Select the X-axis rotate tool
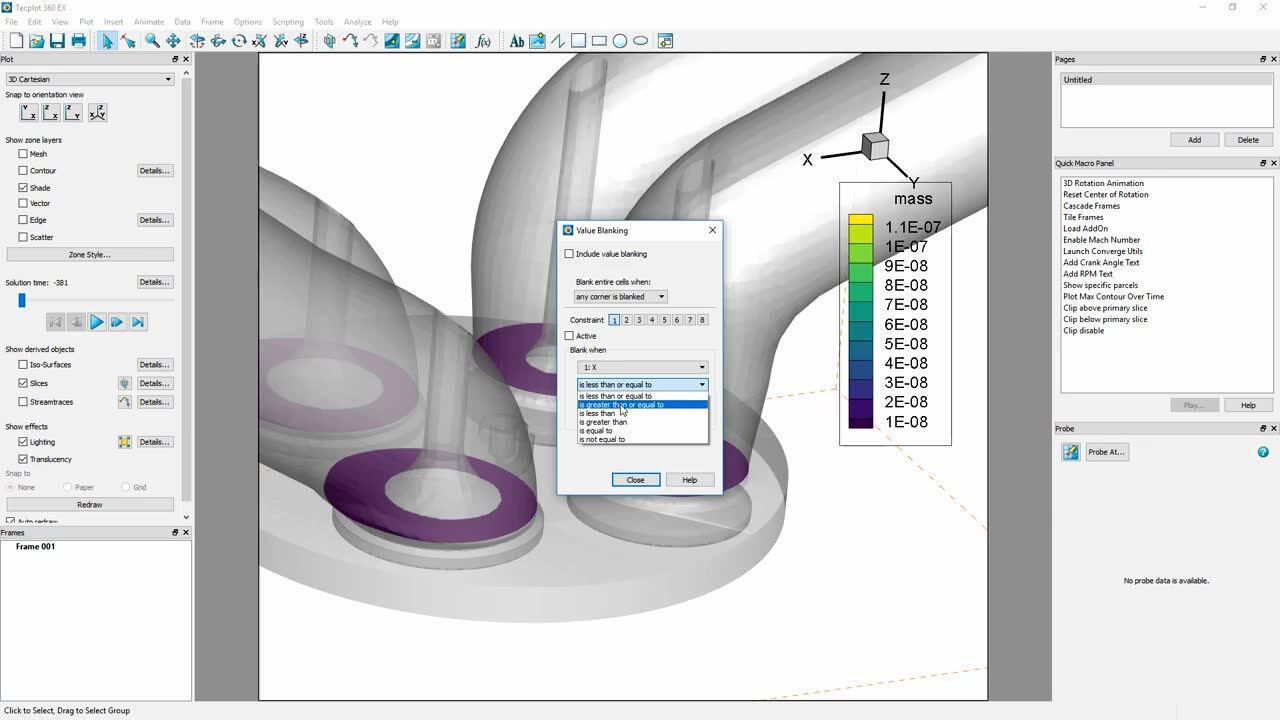Image resolution: width=1280 pixels, height=720 pixels. [259, 41]
